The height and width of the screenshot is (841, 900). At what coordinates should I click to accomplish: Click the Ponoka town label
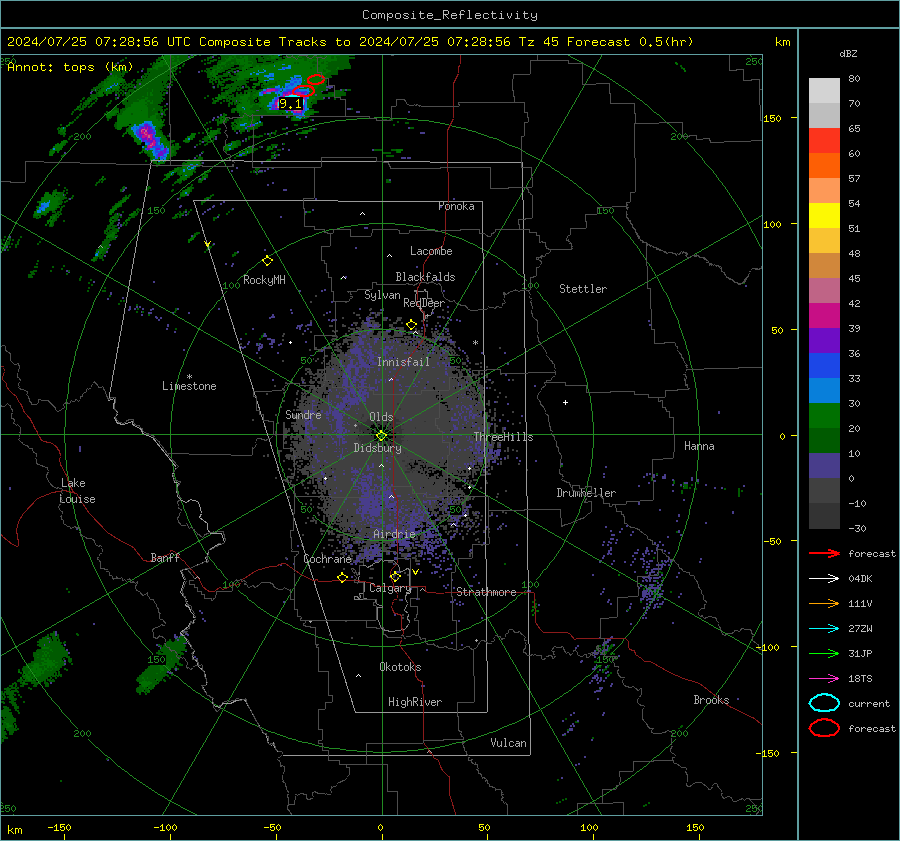click(456, 206)
